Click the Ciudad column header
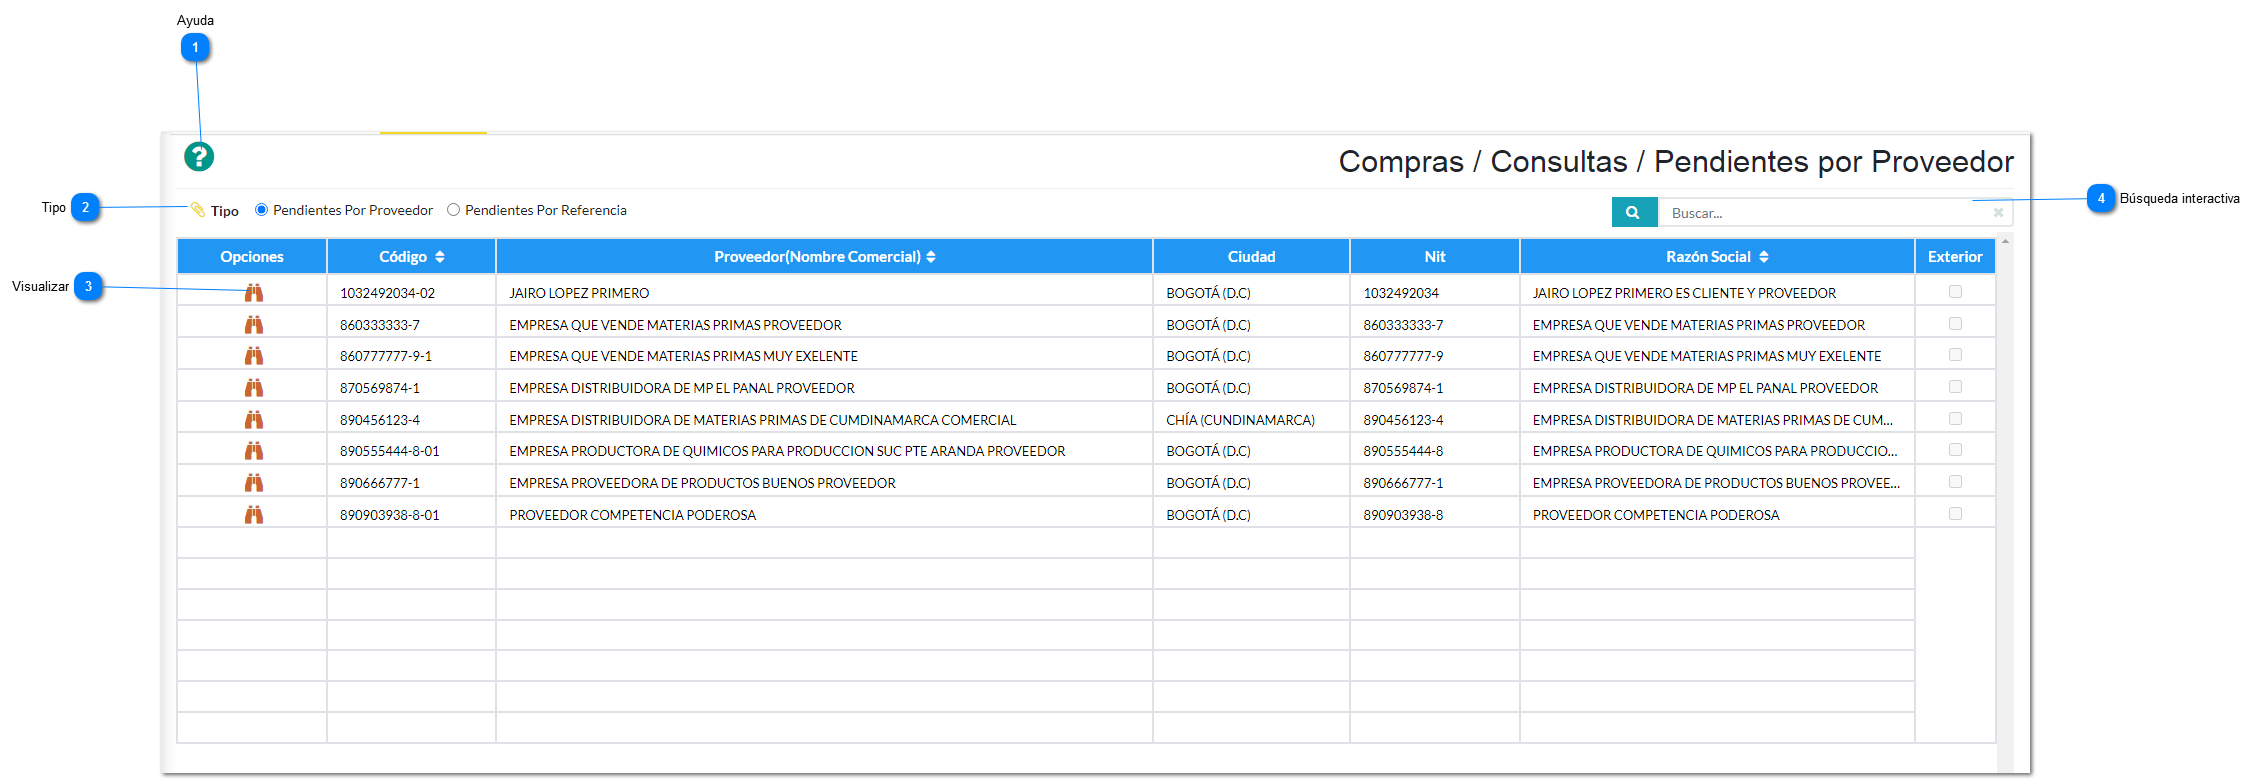Screen dimensions: 2256x782 pyautogui.click(x=1251, y=257)
